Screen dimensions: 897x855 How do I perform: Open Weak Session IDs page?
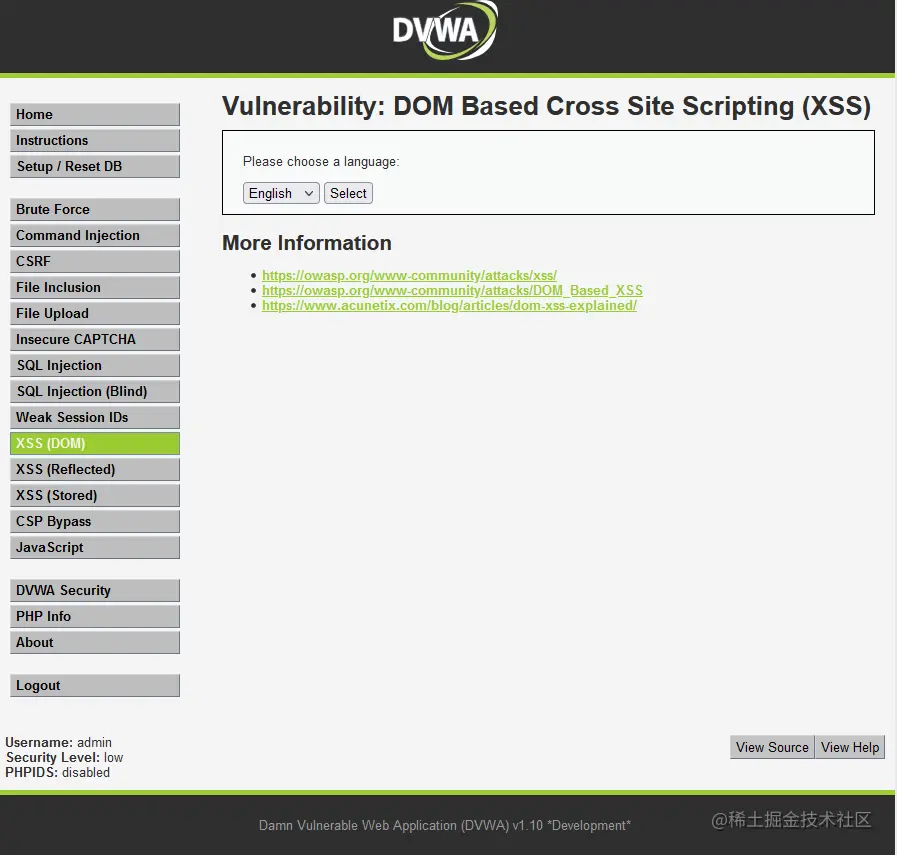pos(95,417)
